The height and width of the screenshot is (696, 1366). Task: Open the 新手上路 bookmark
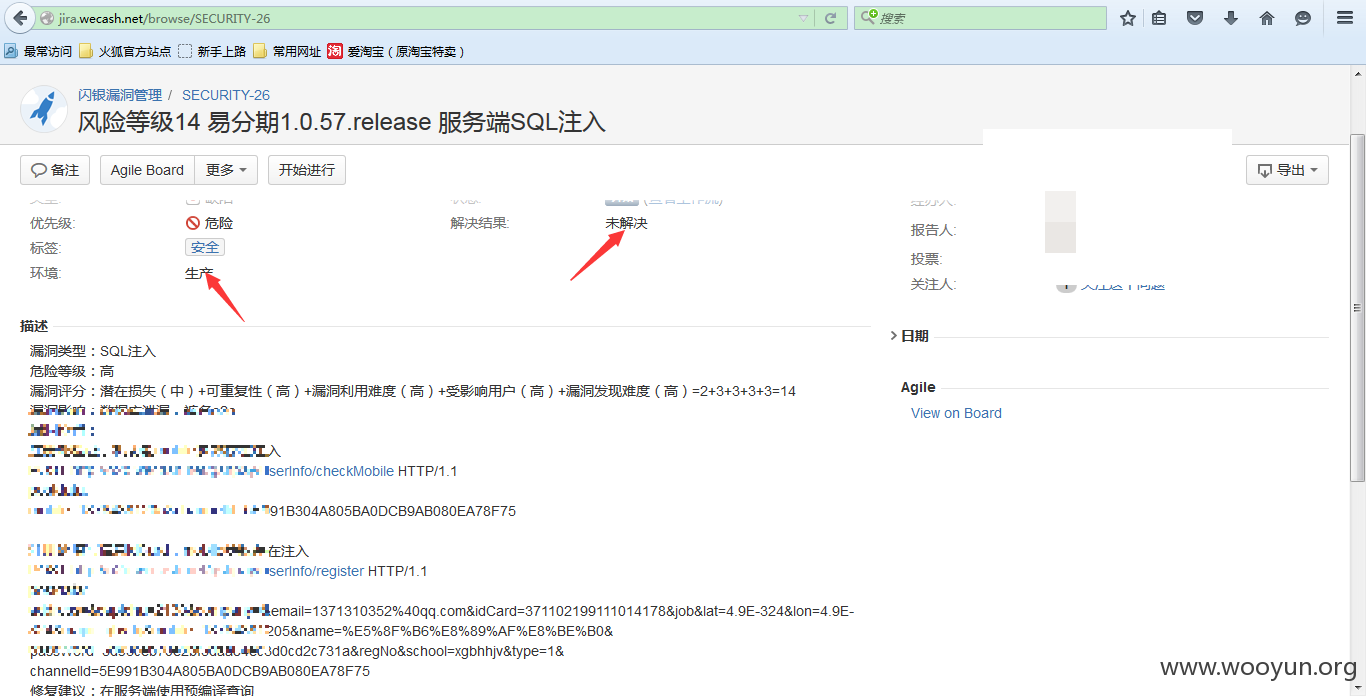[212, 51]
